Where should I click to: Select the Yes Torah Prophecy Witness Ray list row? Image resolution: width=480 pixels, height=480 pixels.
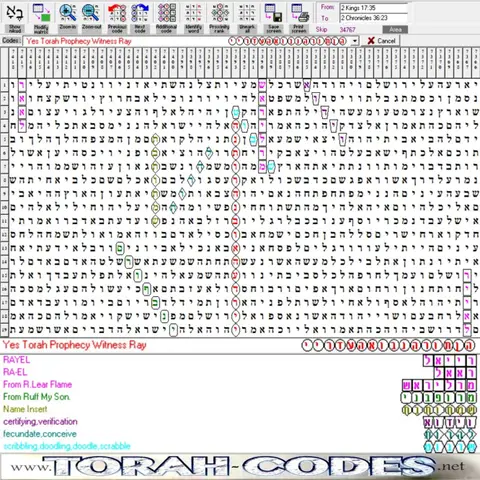pos(239,345)
